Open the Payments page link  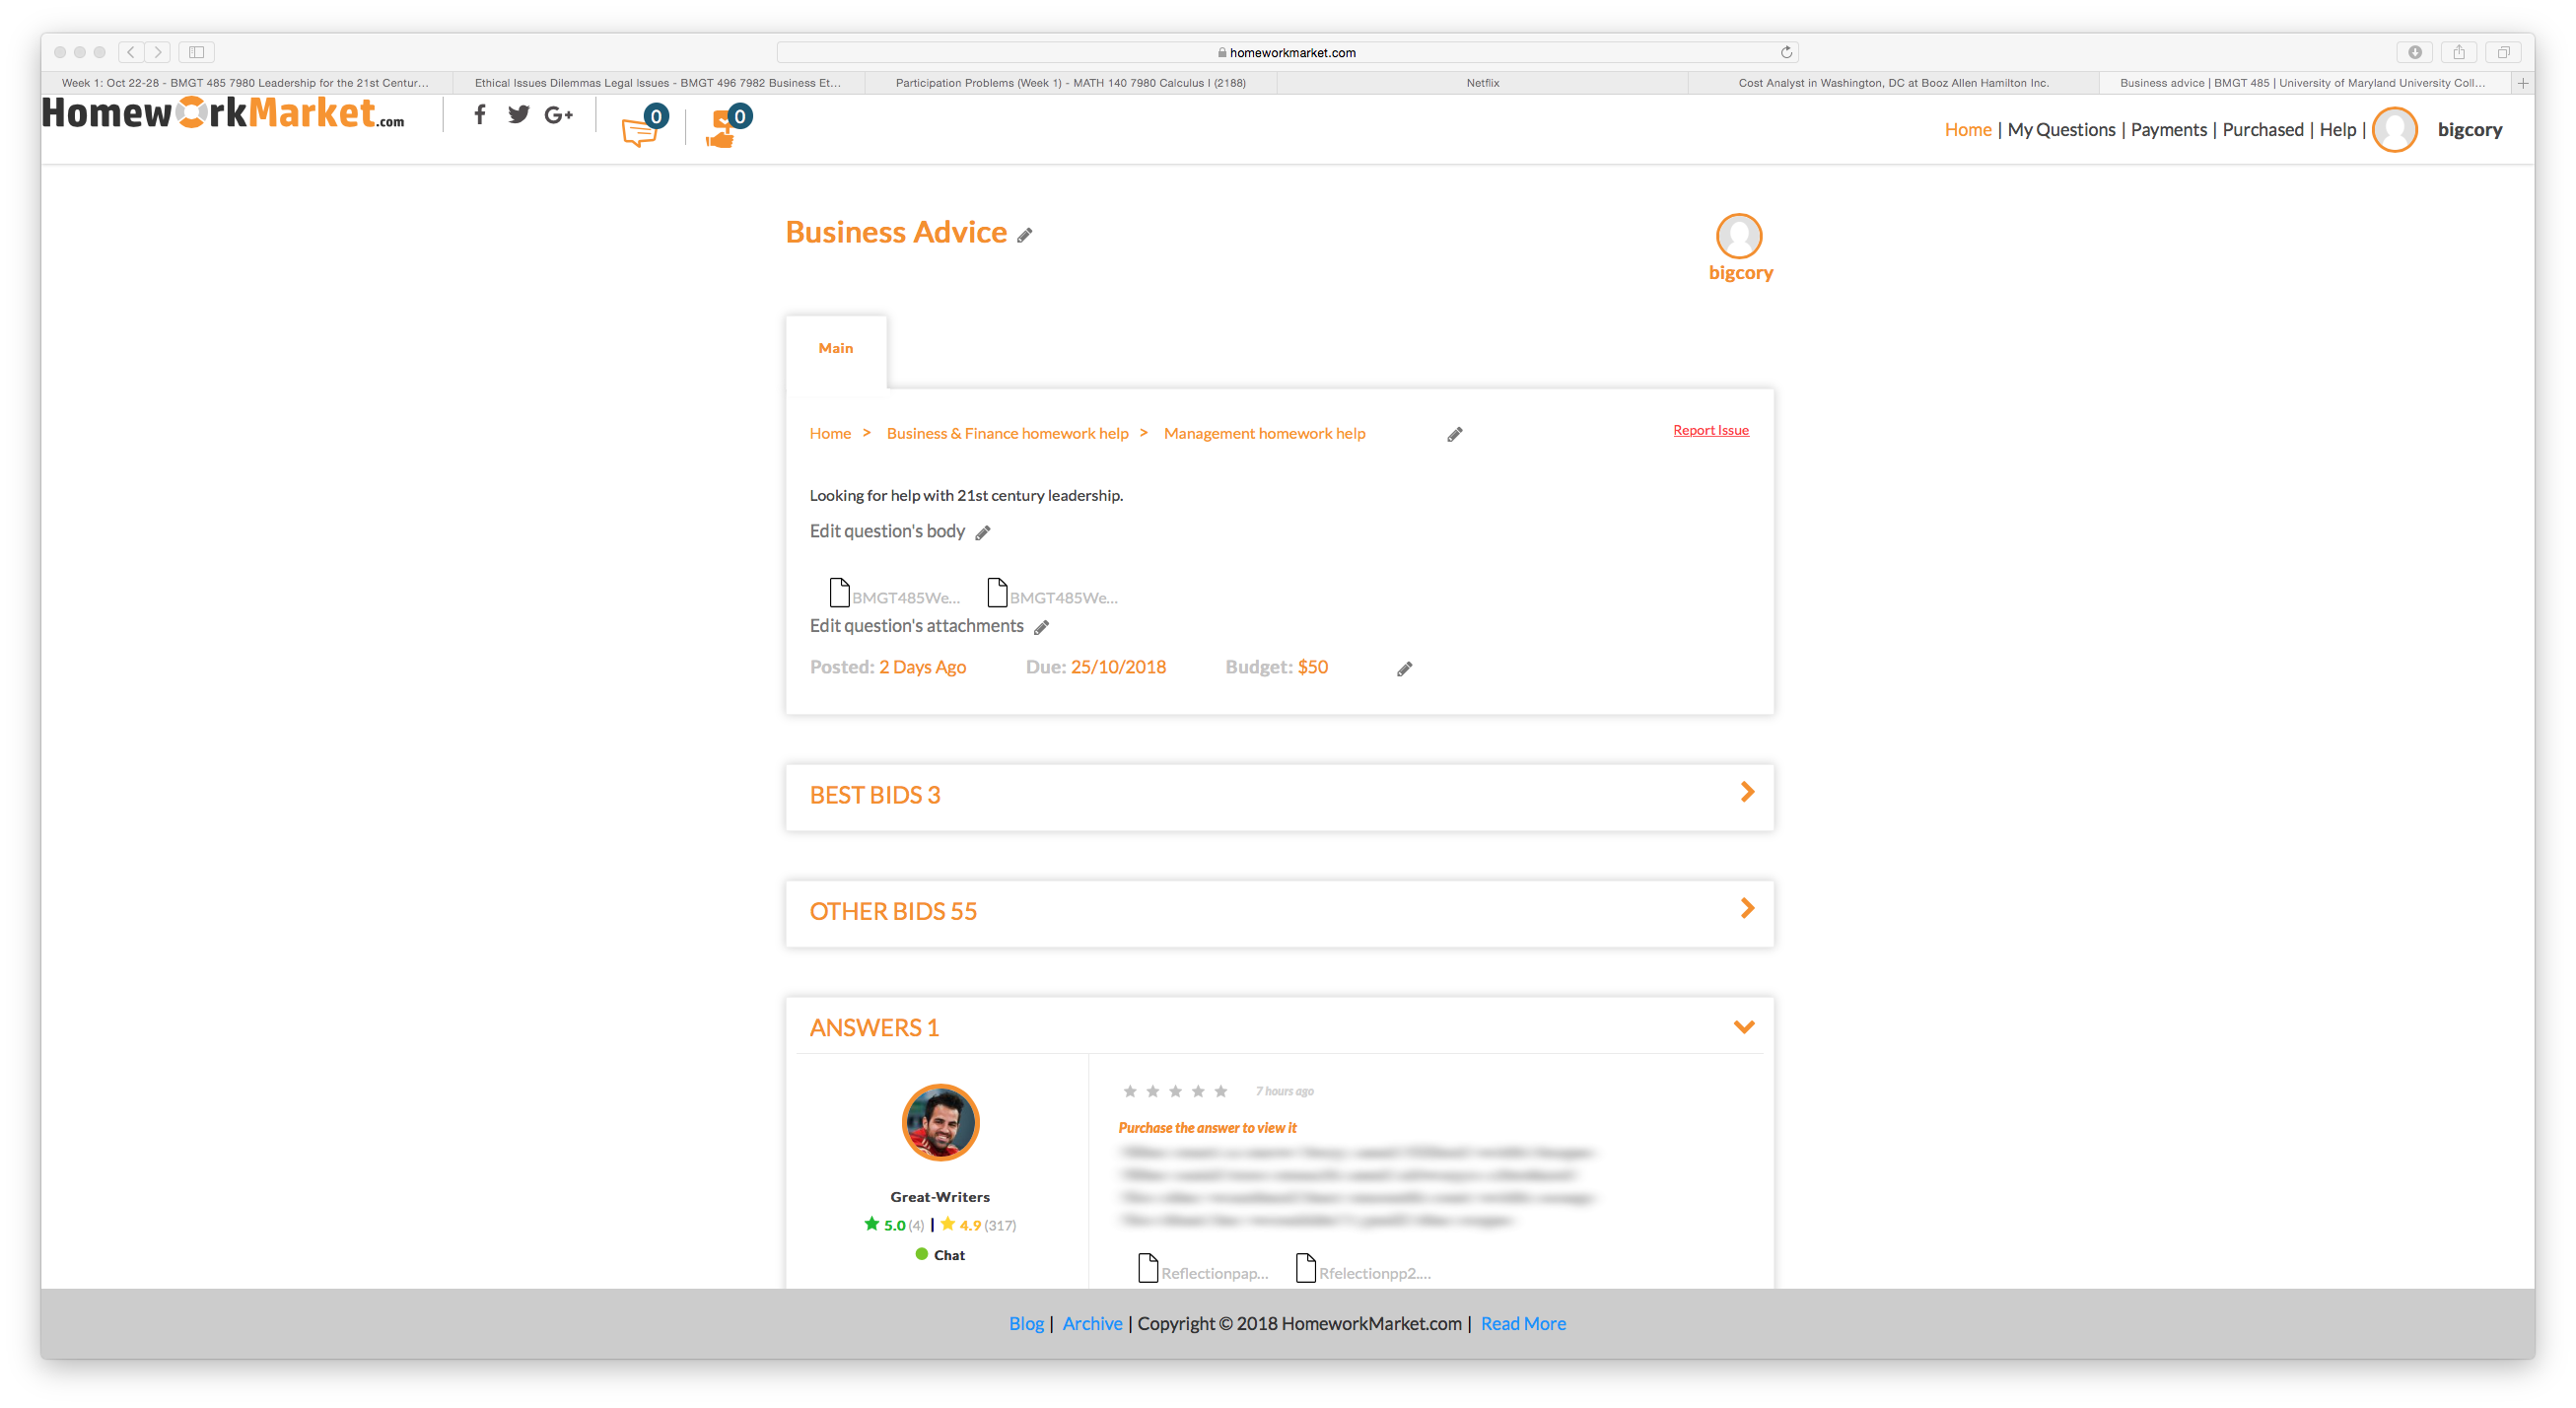coord(2168,130)
